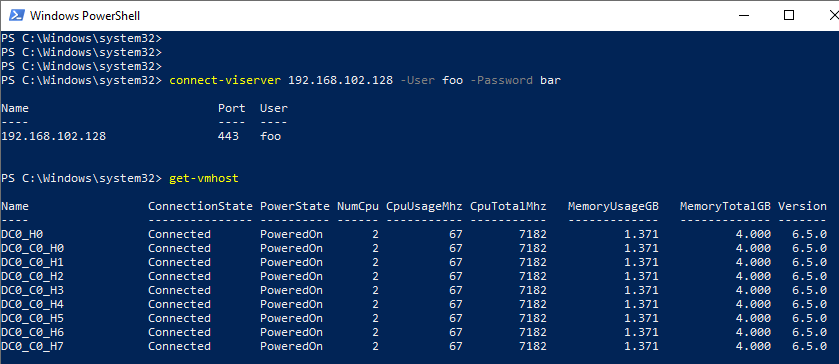This screenshot has height=364, width=839.
Task: Click the host name DC0_C0_H7
Action: coord(33,346)
